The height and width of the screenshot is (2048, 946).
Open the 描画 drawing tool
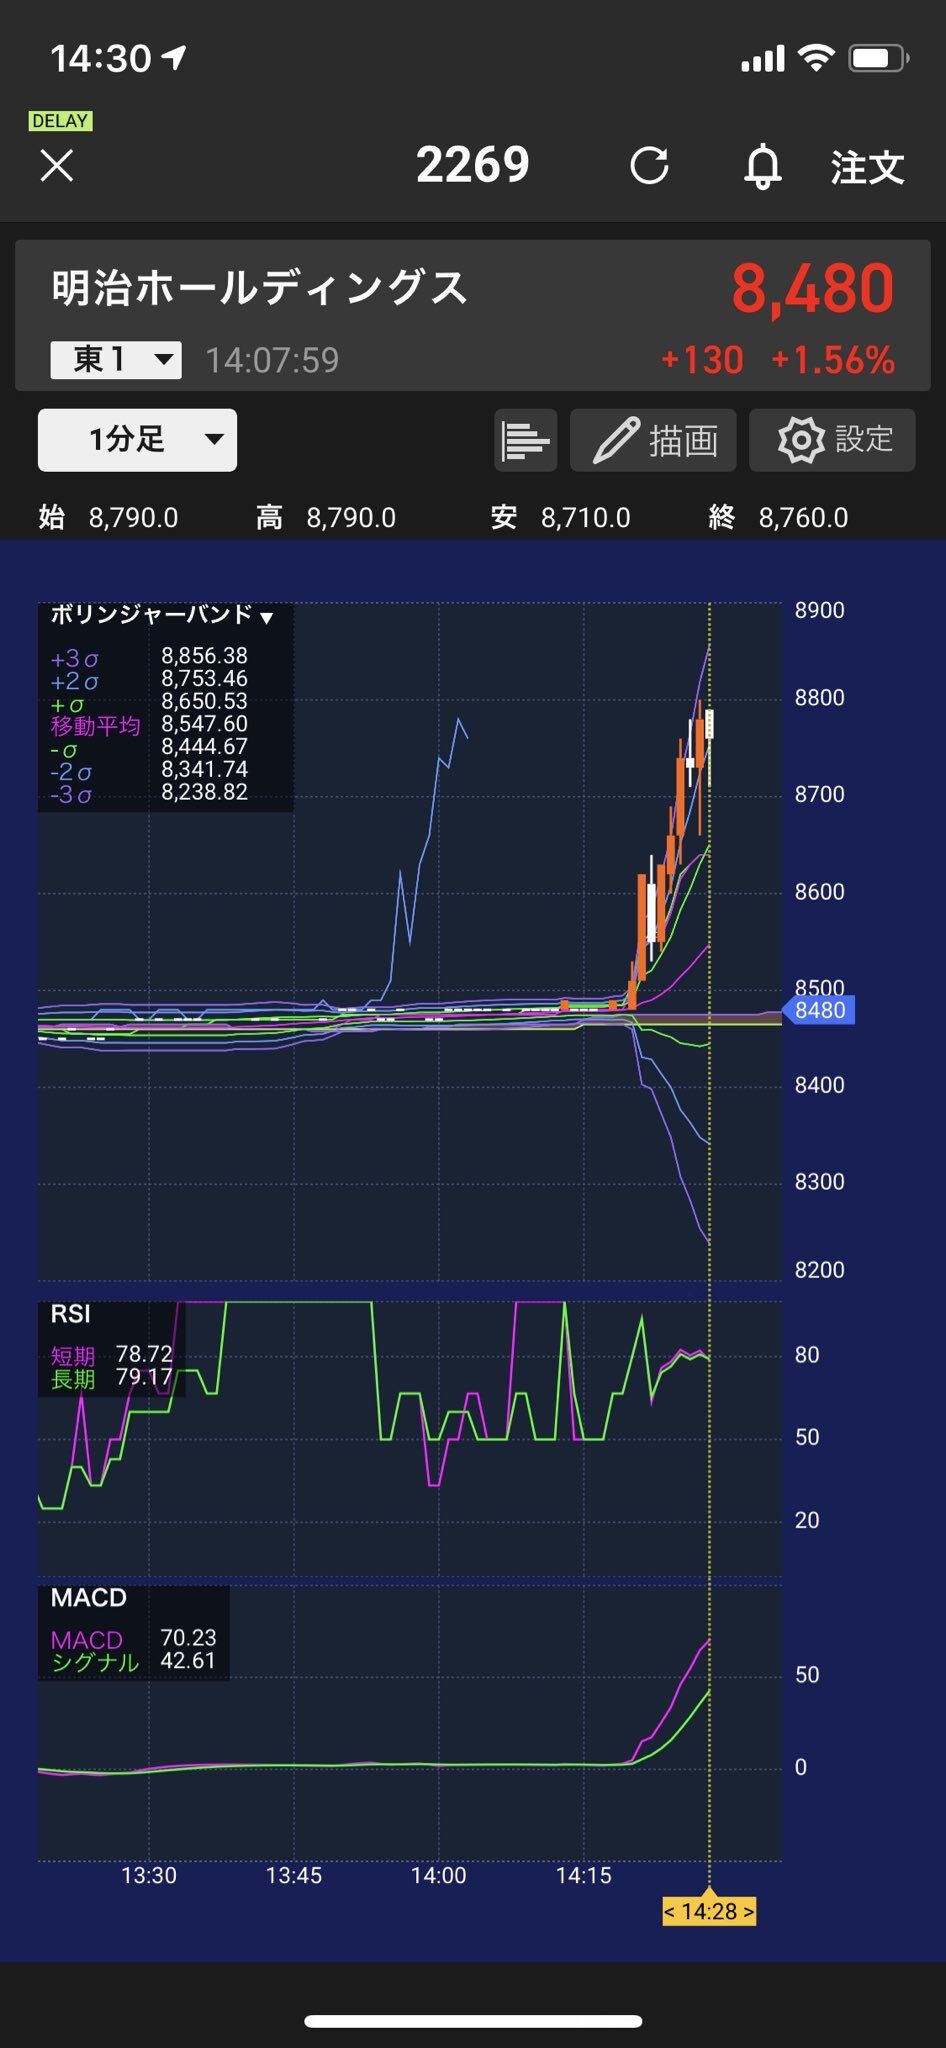653,440
